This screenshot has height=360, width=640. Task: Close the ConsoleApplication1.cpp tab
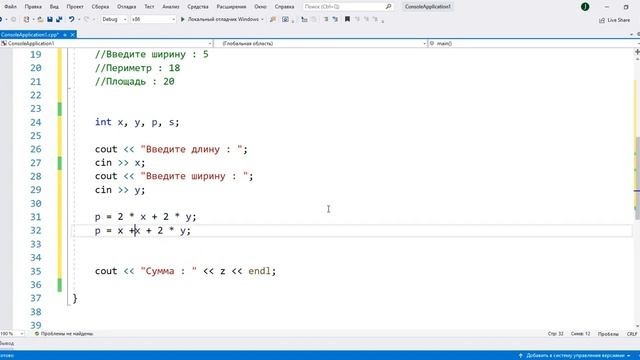72,35
